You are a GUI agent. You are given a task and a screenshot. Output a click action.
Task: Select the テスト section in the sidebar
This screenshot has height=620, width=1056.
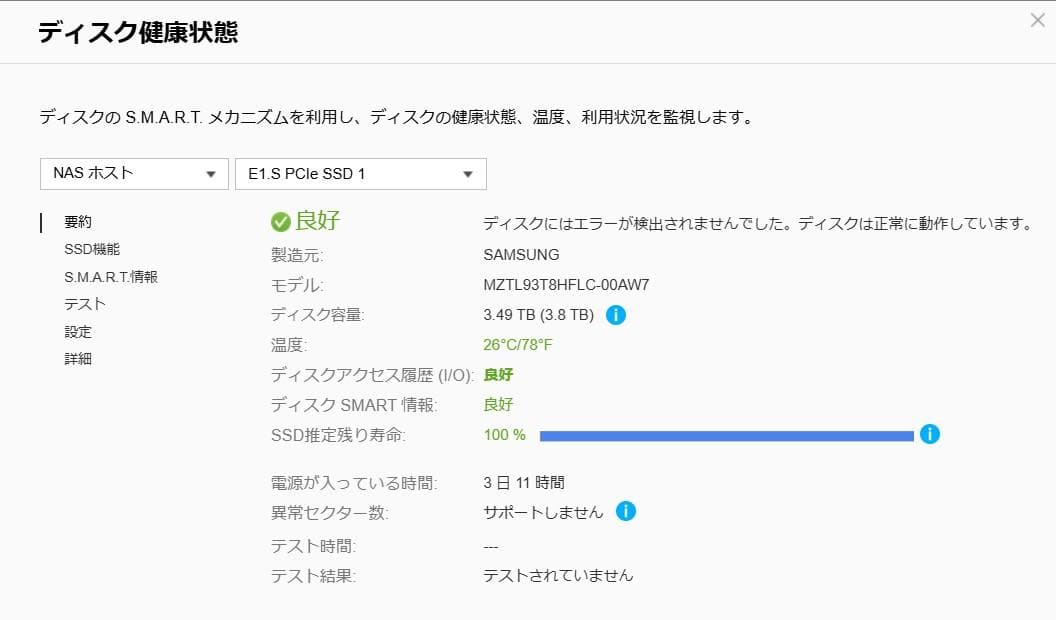click(83, 304)
